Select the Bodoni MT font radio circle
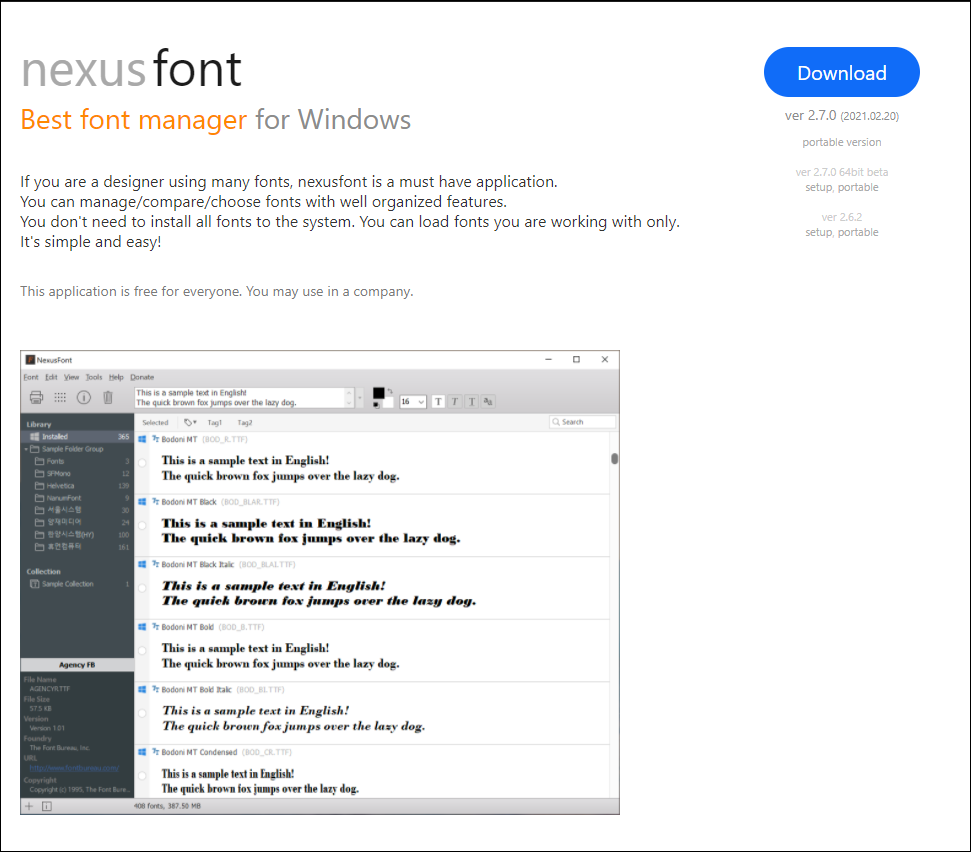Image resolution: width=971 pixels, height=852 pixels. 142,463
